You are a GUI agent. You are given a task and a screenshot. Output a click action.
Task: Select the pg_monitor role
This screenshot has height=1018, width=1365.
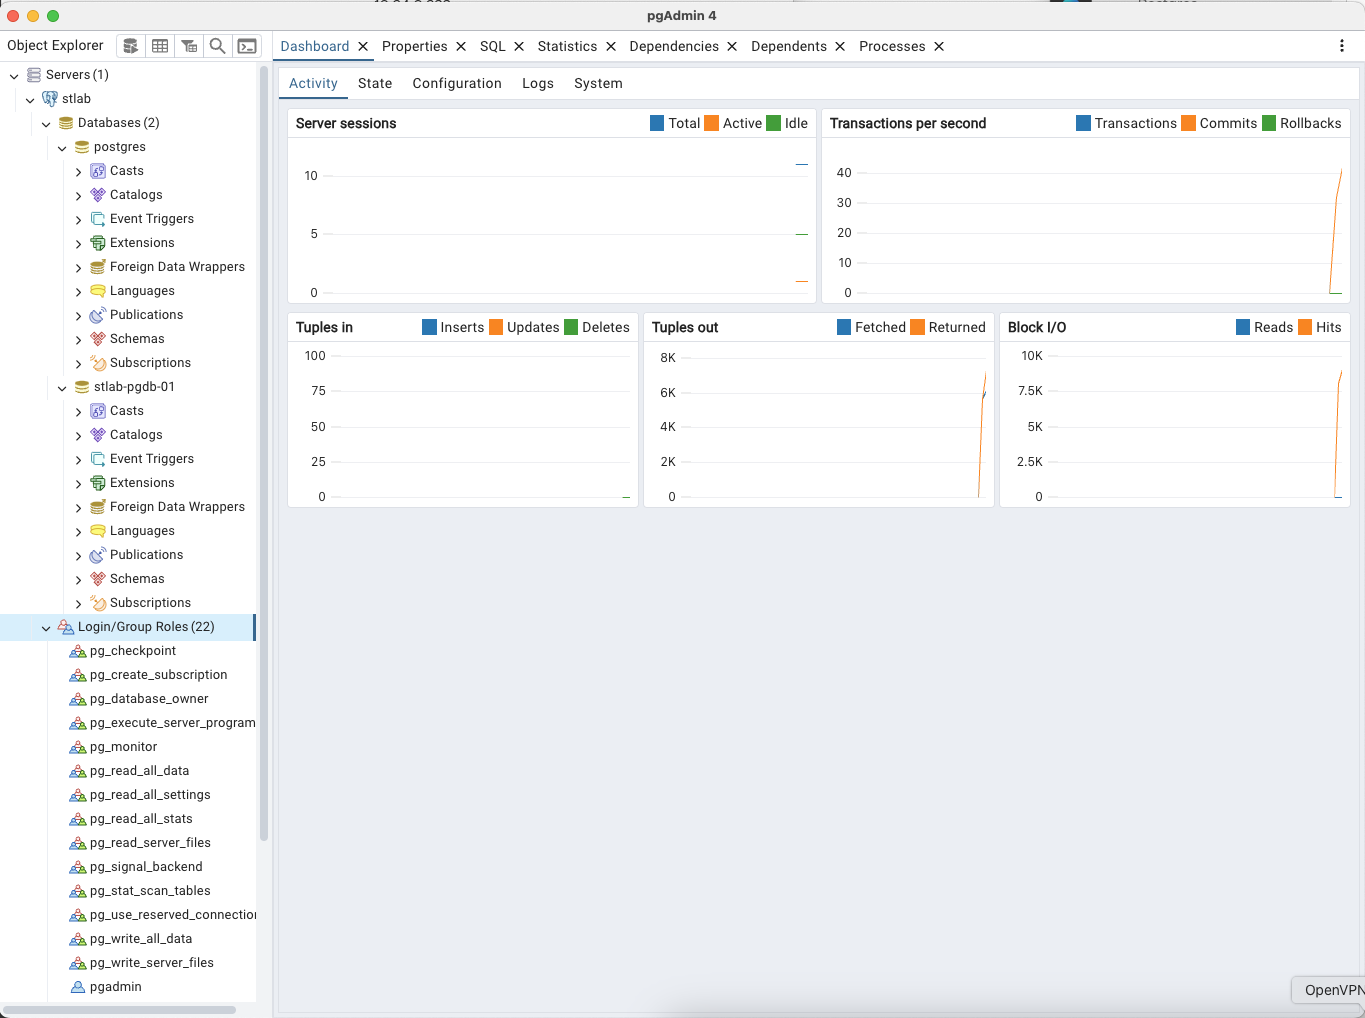pyautogui.click(x=123, y=747)
